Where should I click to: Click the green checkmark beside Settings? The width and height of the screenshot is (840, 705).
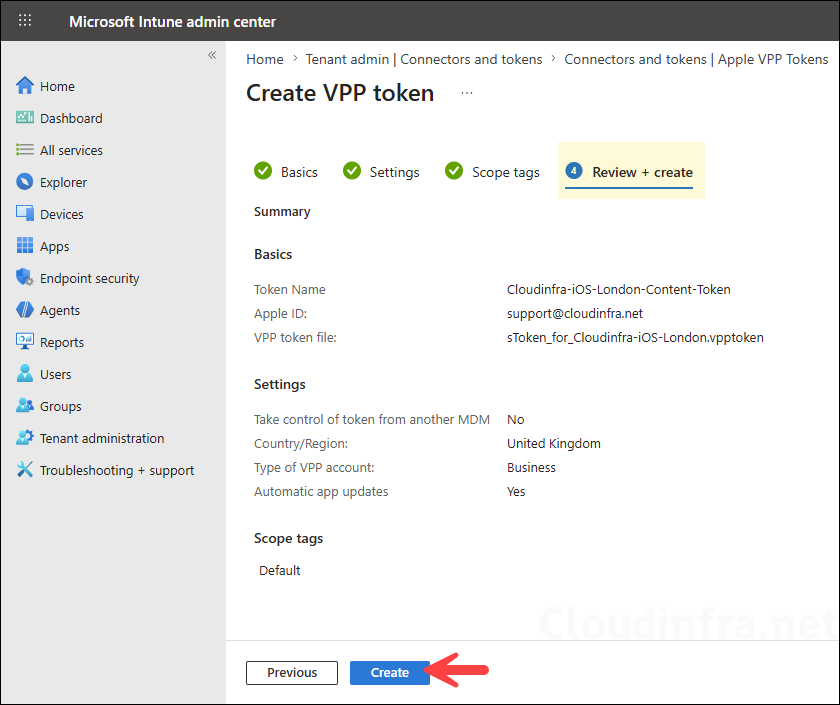(351, 171)
